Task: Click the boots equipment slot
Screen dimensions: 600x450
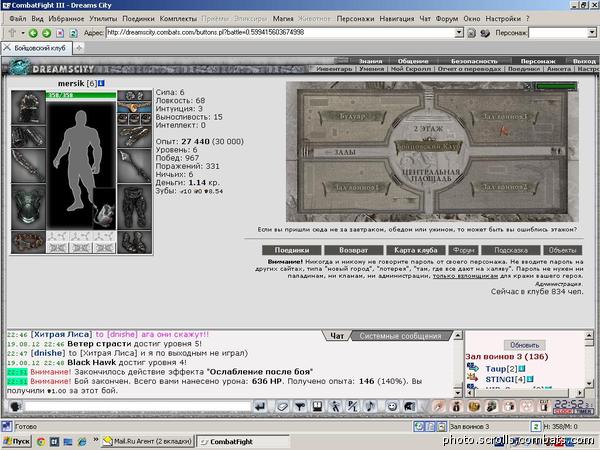Action: coord(134,242)
